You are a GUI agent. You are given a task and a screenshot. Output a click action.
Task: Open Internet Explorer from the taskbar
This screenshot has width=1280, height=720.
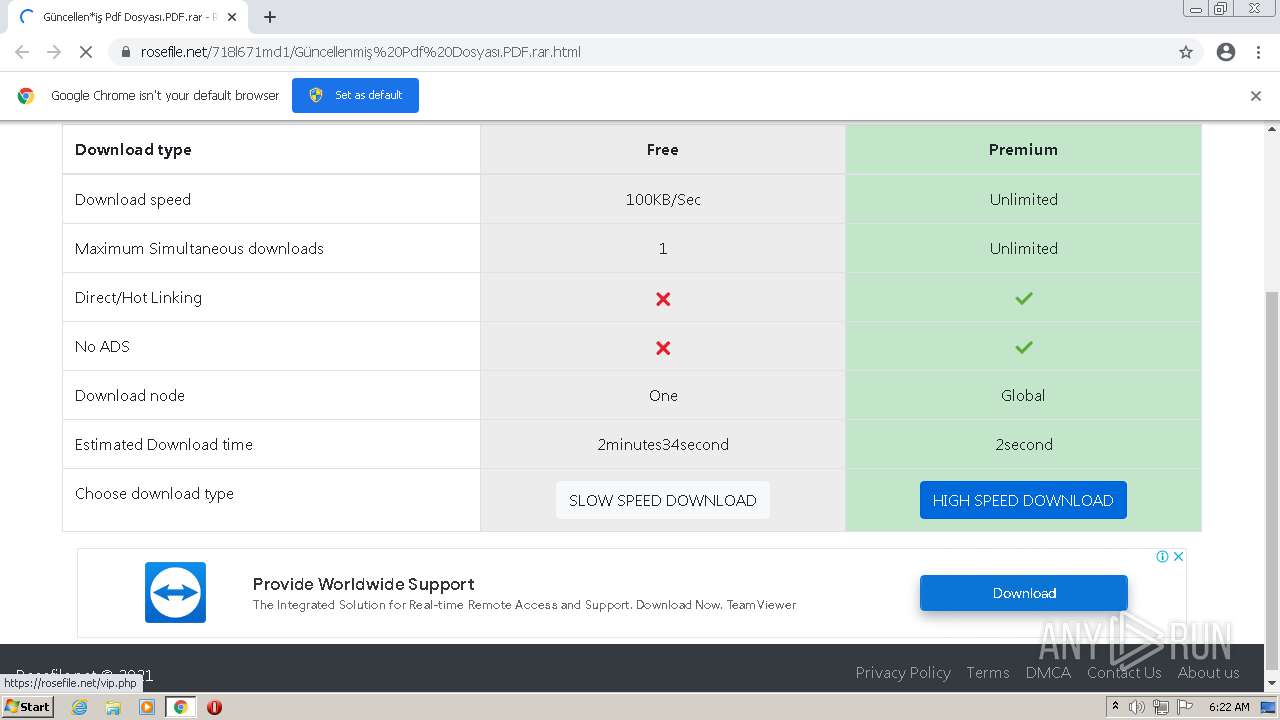[x=80, y=707]
